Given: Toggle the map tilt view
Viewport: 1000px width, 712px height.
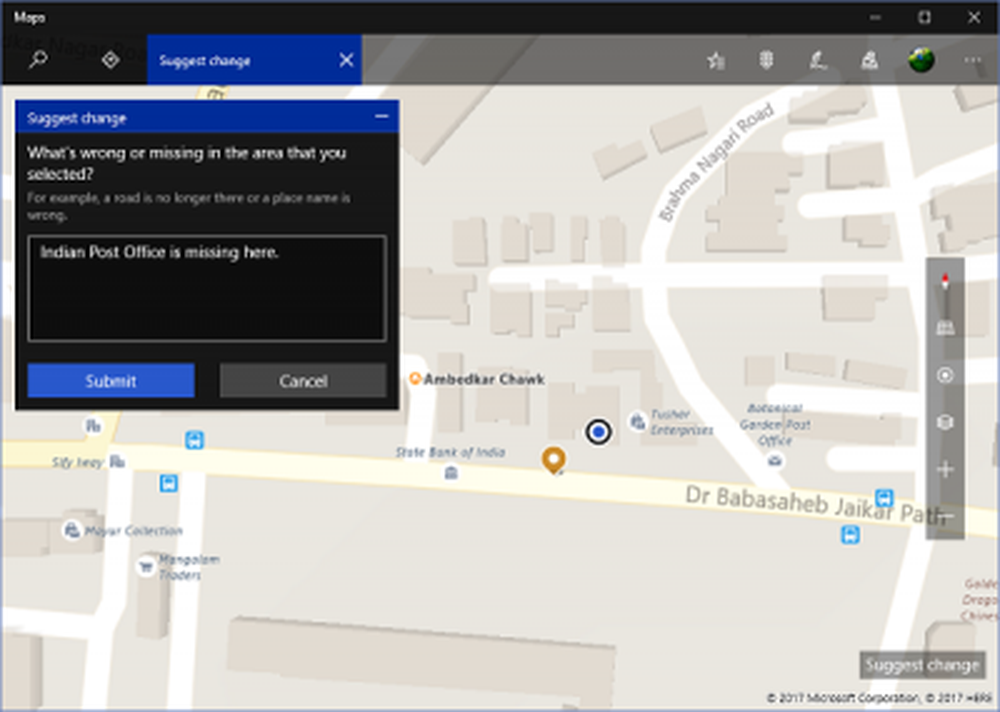Looking at the screenshot, I should point(945,328).
